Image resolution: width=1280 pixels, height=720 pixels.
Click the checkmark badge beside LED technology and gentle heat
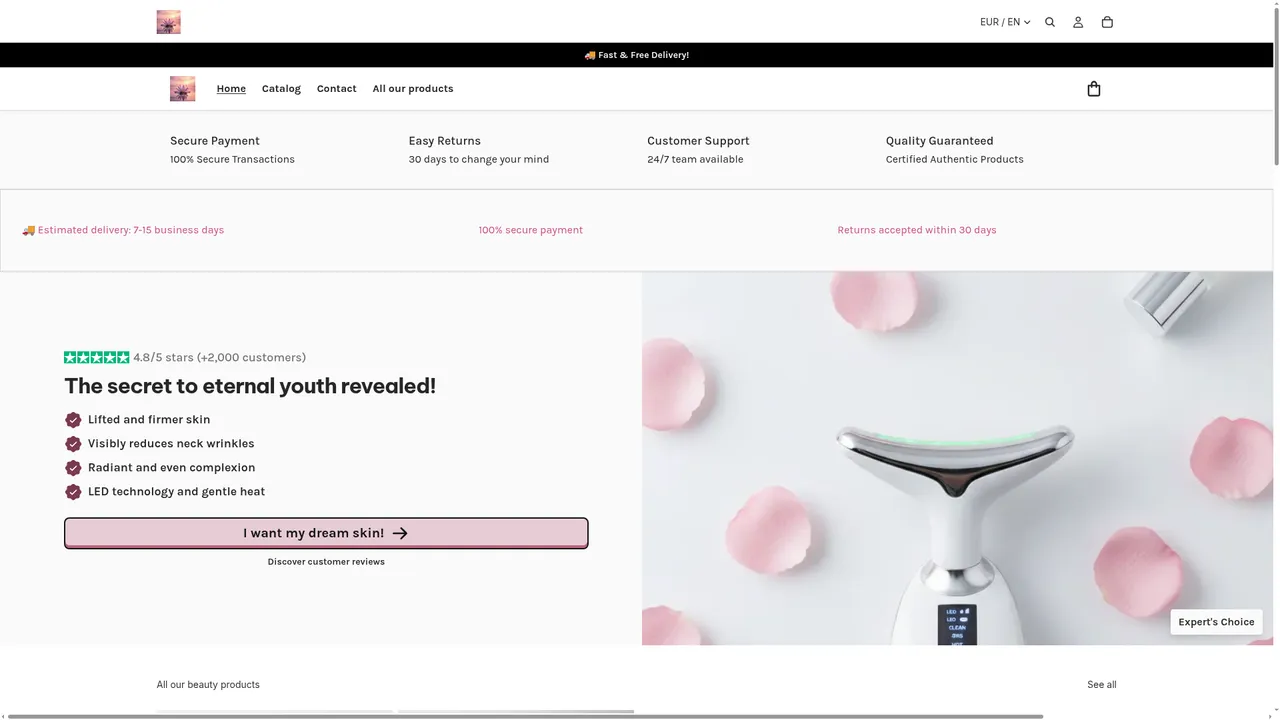[x=73, y=492]
